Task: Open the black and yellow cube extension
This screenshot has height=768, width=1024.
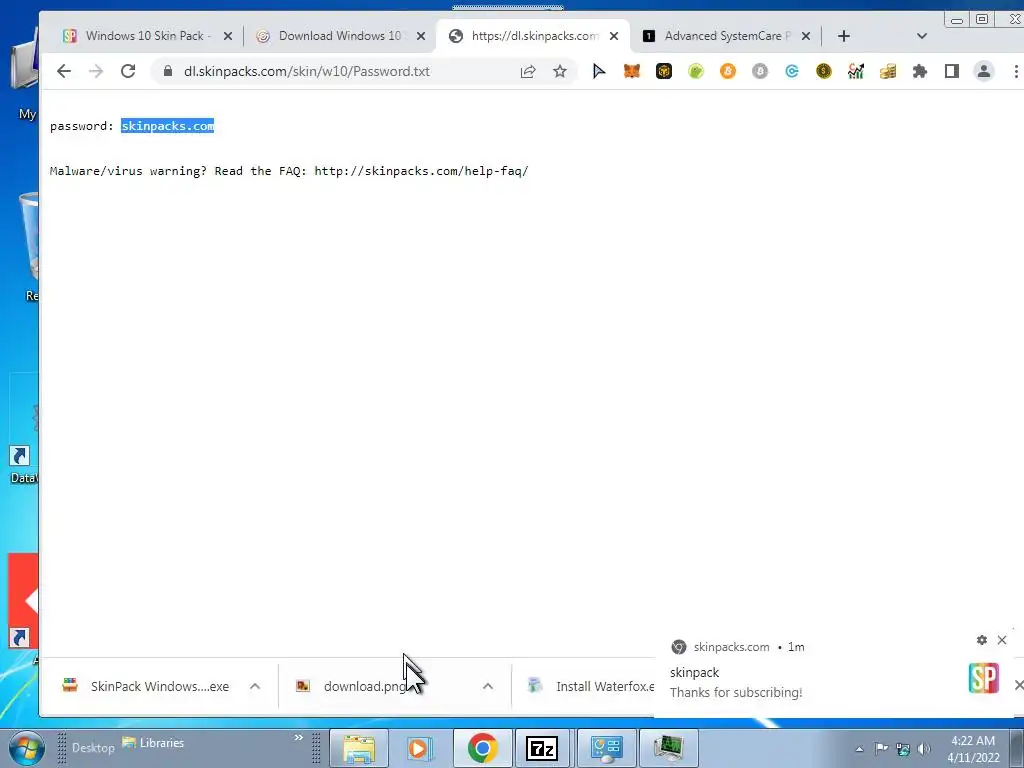Action: click(x=664, y=71)
